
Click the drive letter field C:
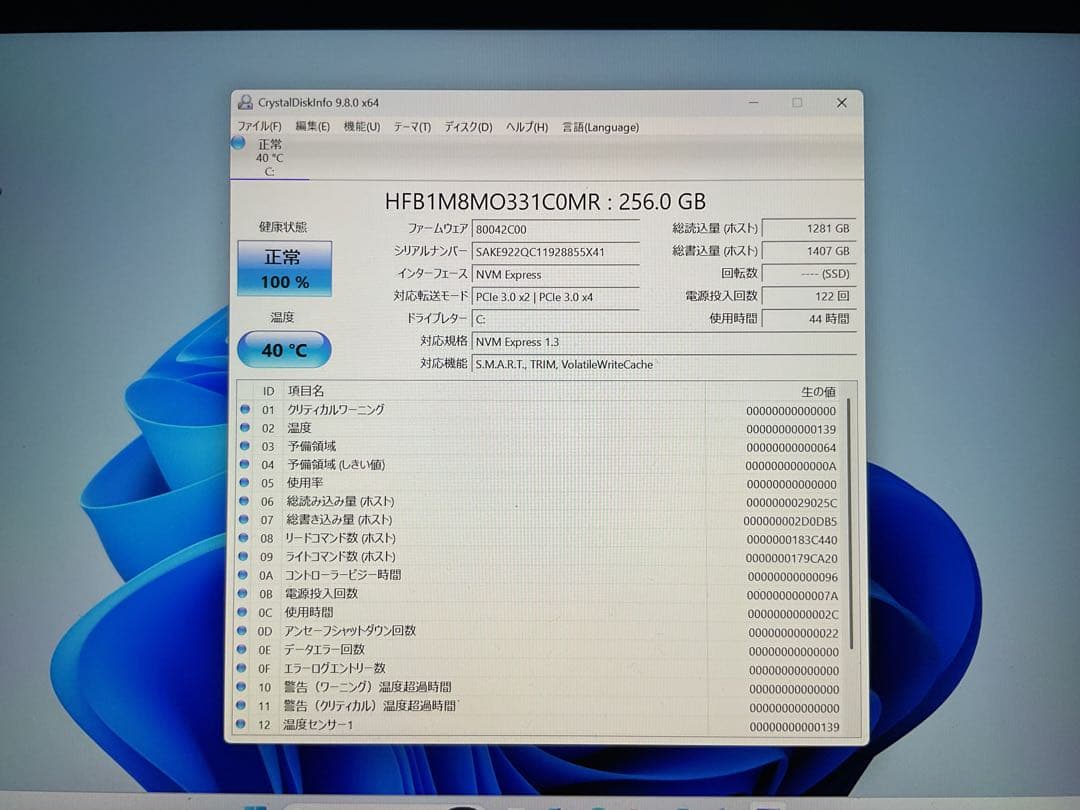tap(556, 319)
